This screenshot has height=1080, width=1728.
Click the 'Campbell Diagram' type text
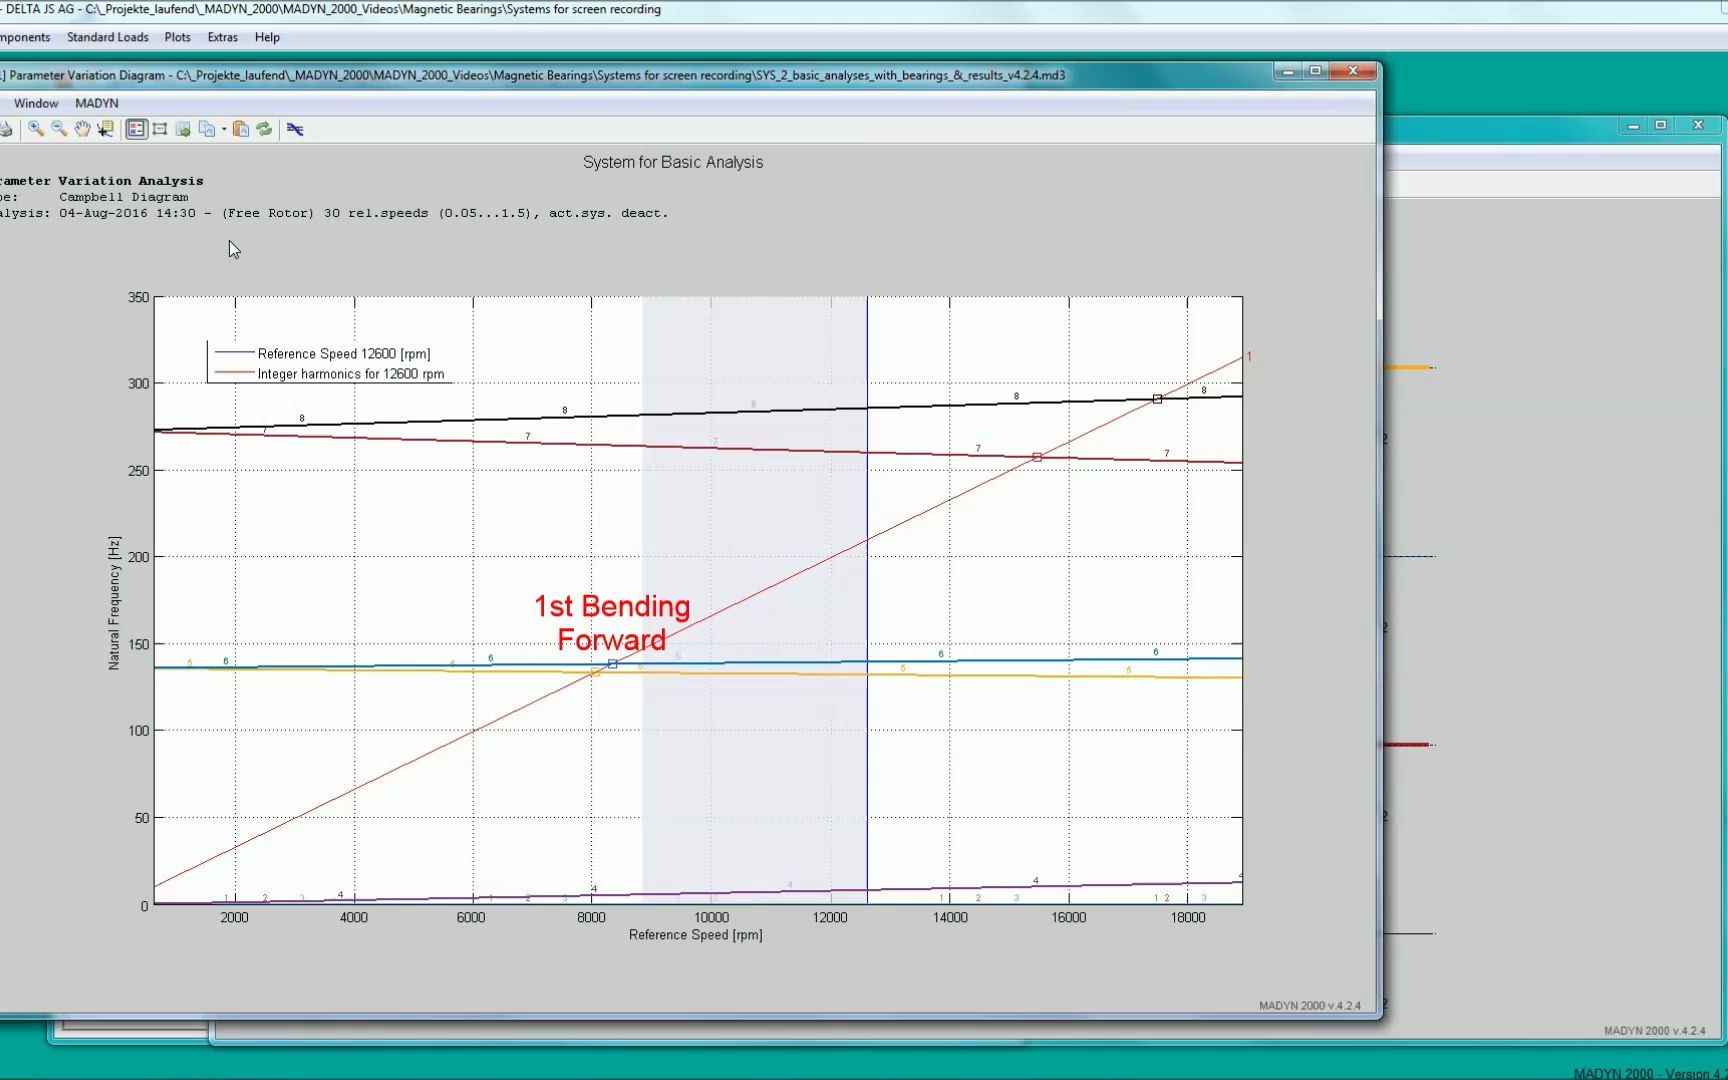coord(124,197)
